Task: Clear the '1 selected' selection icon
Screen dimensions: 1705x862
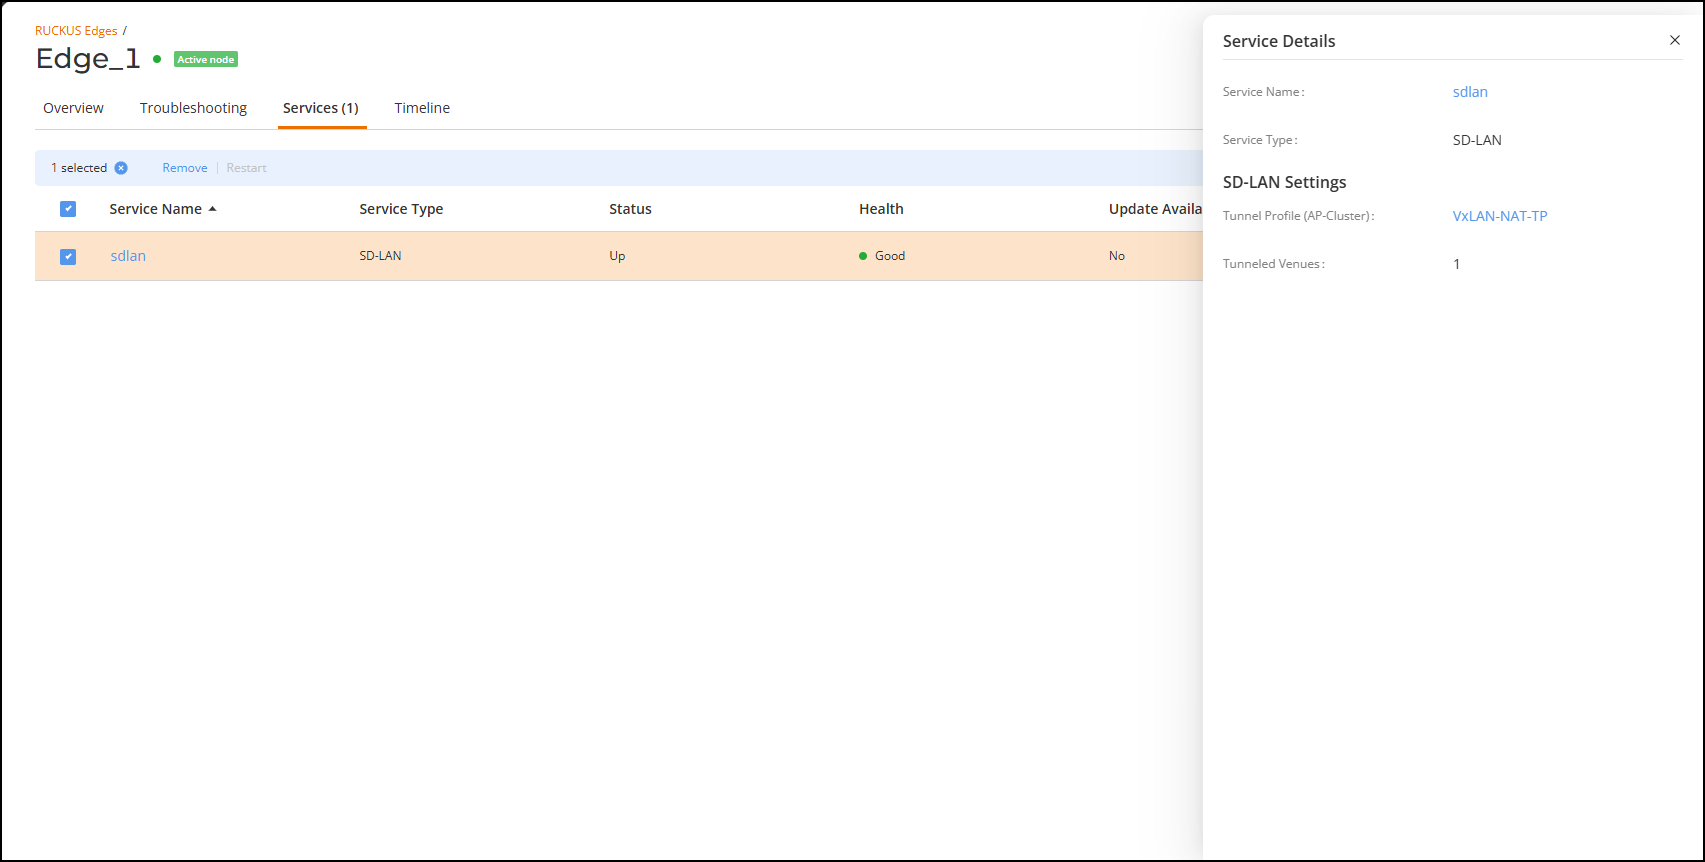Action: (121, 168)
